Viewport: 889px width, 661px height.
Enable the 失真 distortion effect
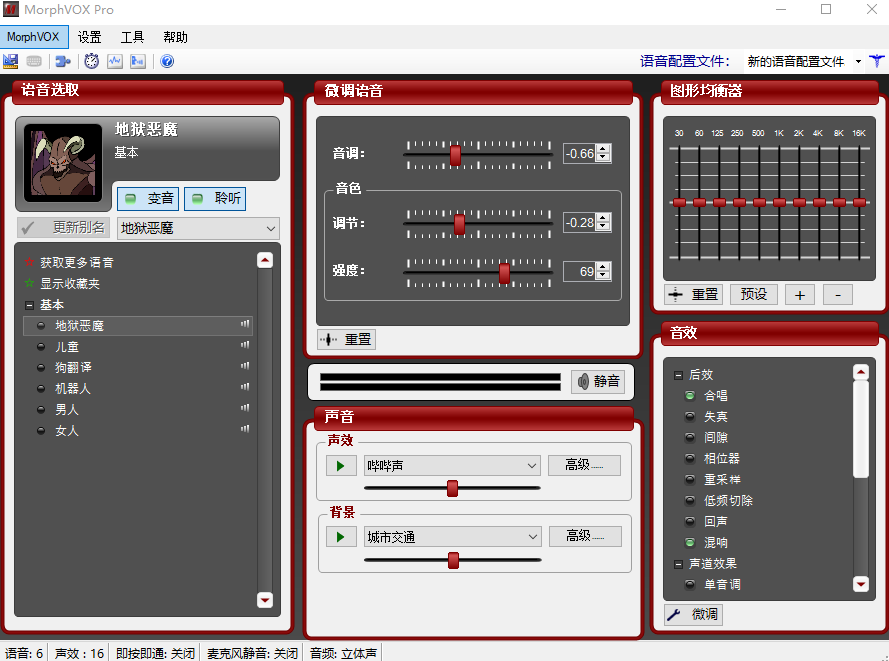pos(690,416)
